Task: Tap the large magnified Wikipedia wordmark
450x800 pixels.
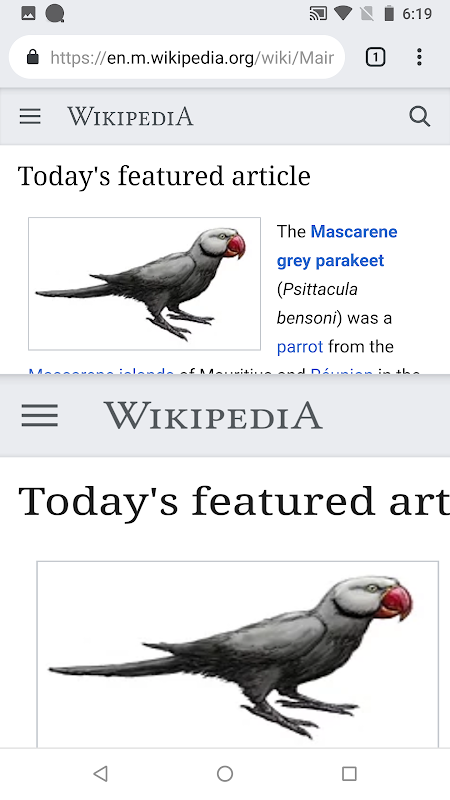Action: [x=213, y=415]
